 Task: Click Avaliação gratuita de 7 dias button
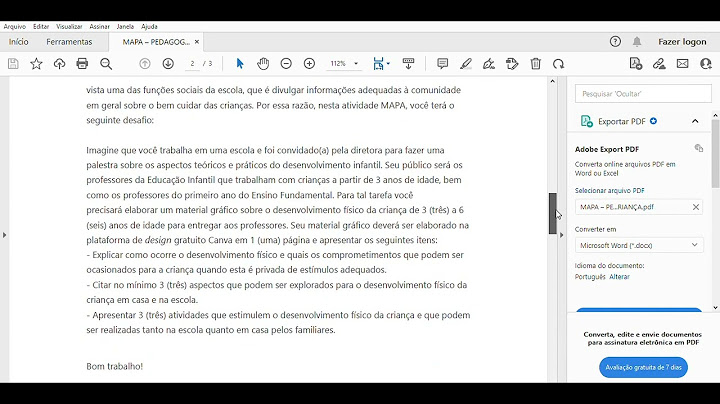tap(643, 367)
